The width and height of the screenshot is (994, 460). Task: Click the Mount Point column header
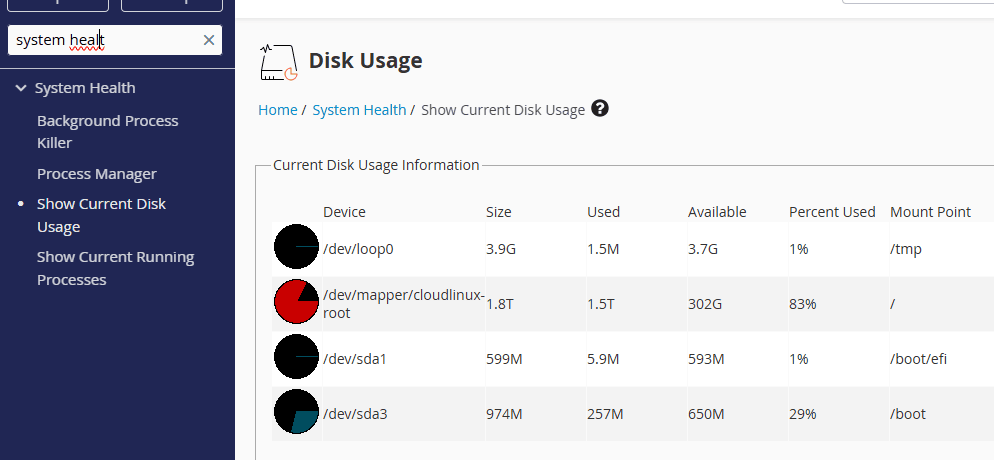[930, 212]
